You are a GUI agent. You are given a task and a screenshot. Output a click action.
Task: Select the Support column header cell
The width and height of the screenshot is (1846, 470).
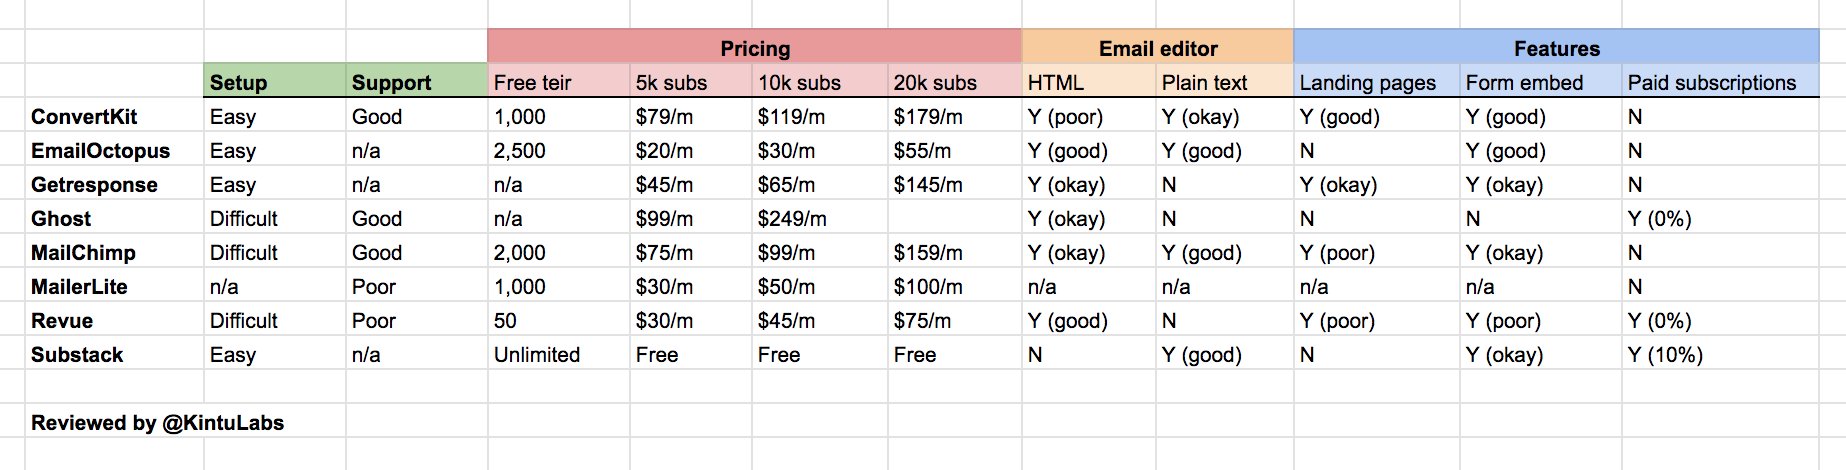(x=417, y=81)
